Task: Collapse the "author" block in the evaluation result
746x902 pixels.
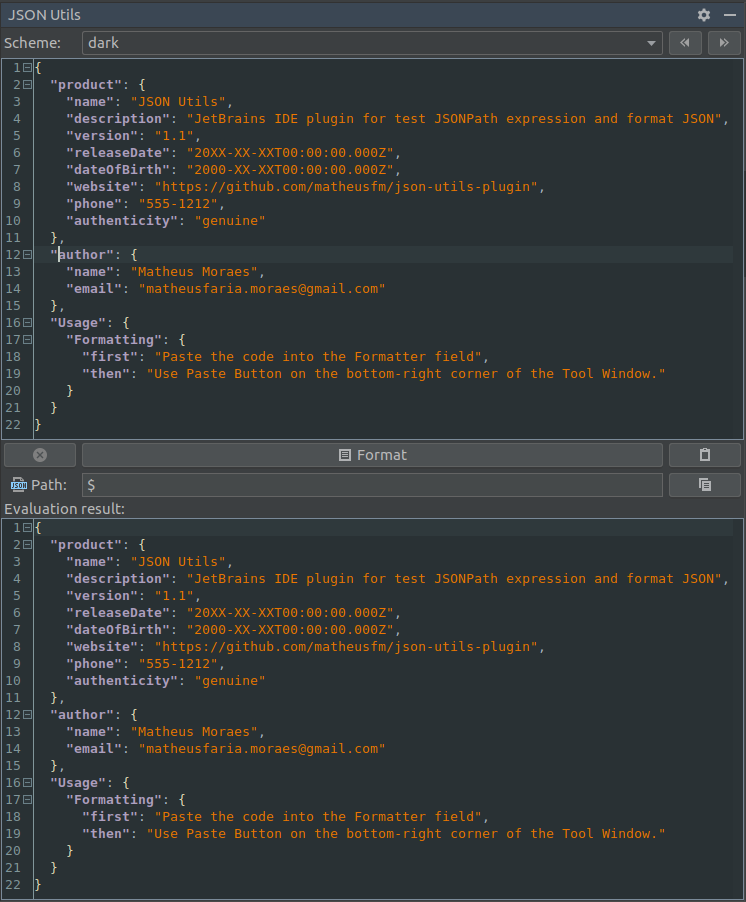Action: [27, 714]
